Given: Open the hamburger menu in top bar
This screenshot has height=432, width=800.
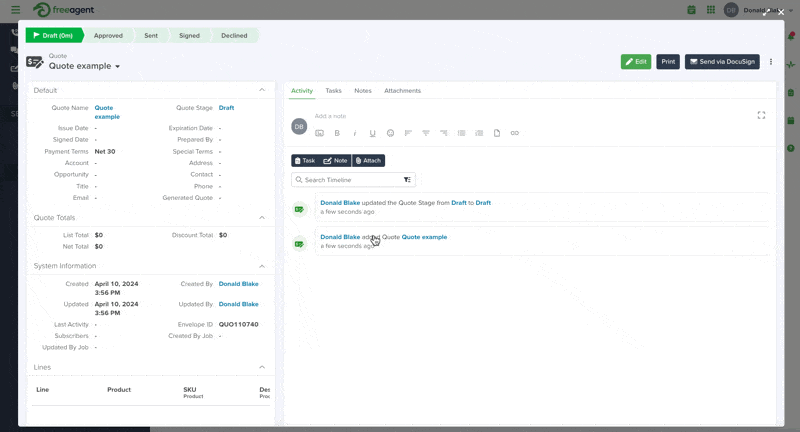Looking at the screenshot, I should (15, 10).
